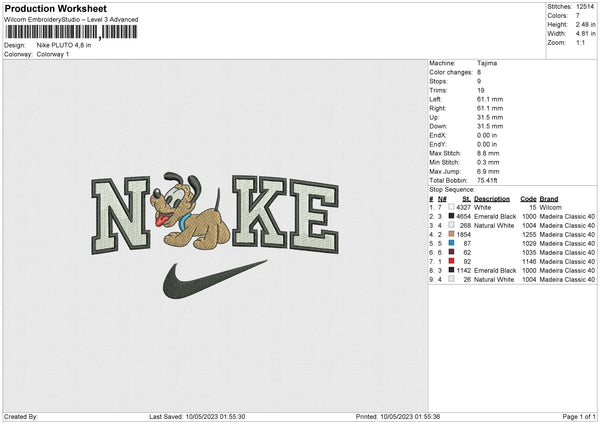The height and width of the screenshot is (424, 600).
Task: Click the Last Saved timestamp 10/05/2023 01:55:30
Action: pos(215,417)
